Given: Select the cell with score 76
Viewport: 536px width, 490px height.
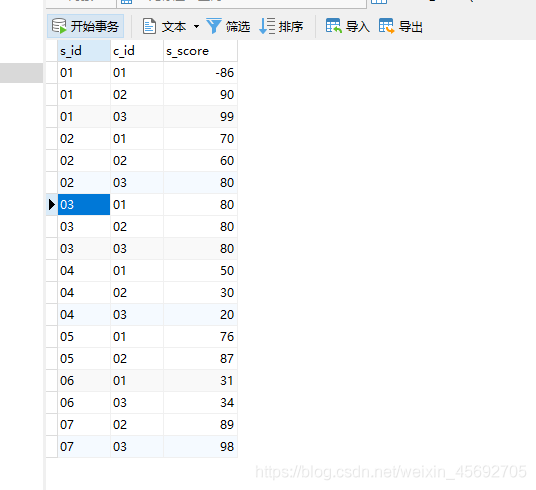Looking at the screenshot, I should click(200, 336).
